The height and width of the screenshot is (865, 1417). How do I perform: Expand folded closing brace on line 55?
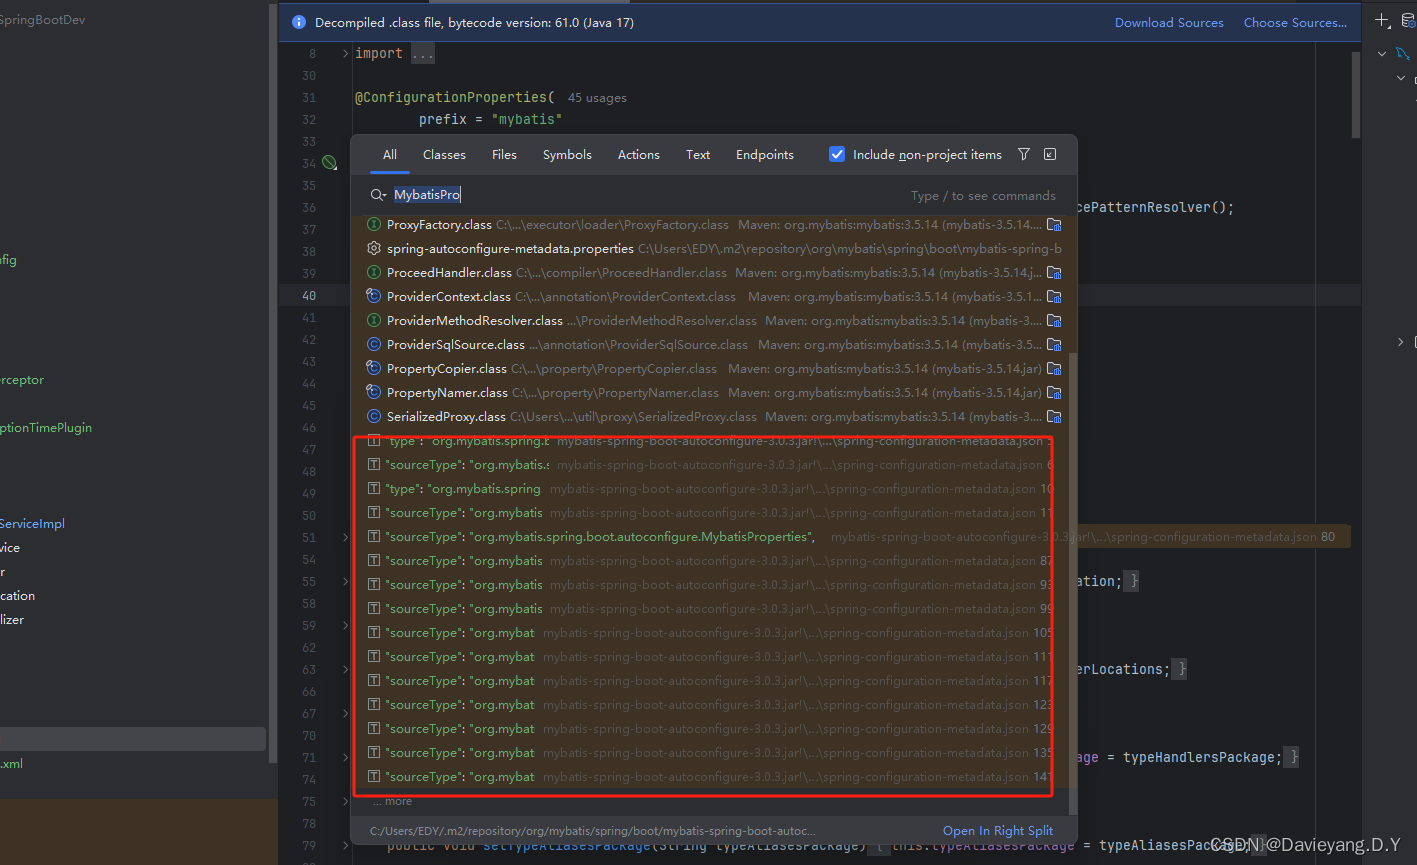(x=1134, y=581)
